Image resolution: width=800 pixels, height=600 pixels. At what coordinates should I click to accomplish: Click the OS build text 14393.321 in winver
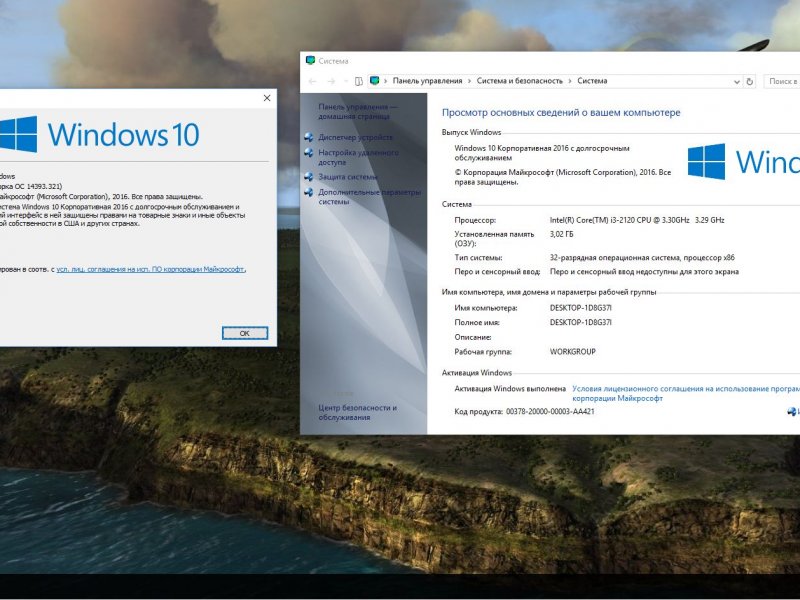coord(31,186)
